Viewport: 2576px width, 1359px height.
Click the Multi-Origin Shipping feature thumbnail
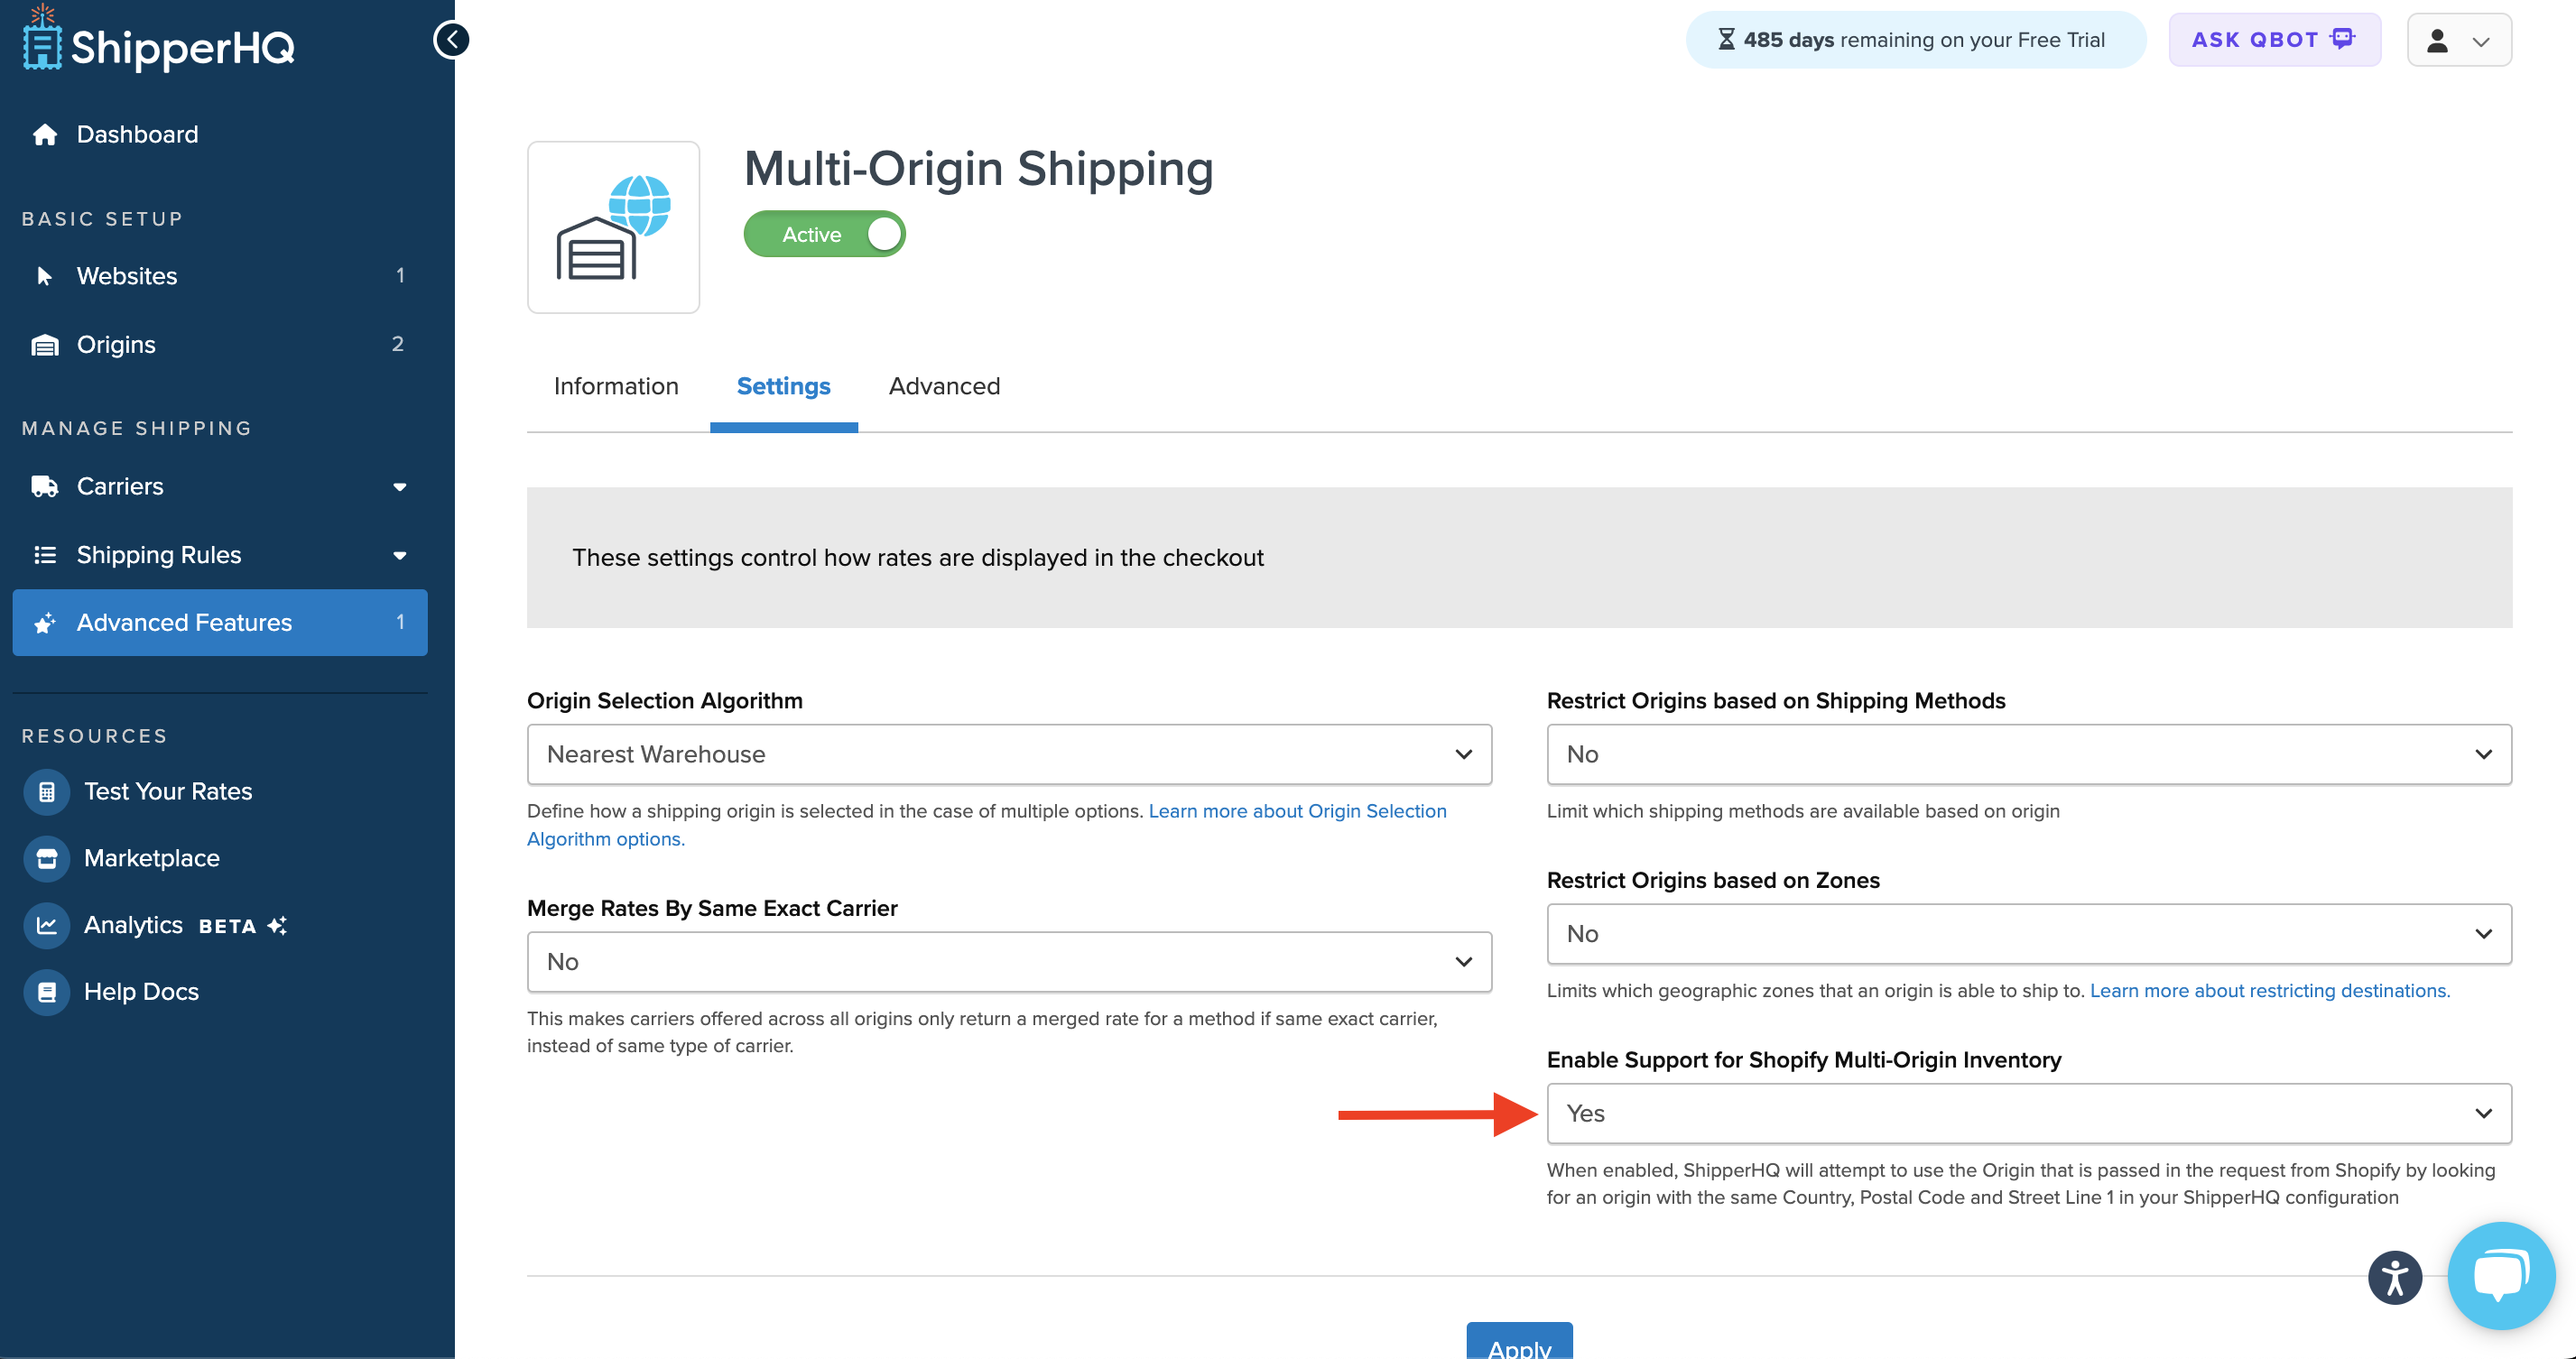(x=613, y=227)
